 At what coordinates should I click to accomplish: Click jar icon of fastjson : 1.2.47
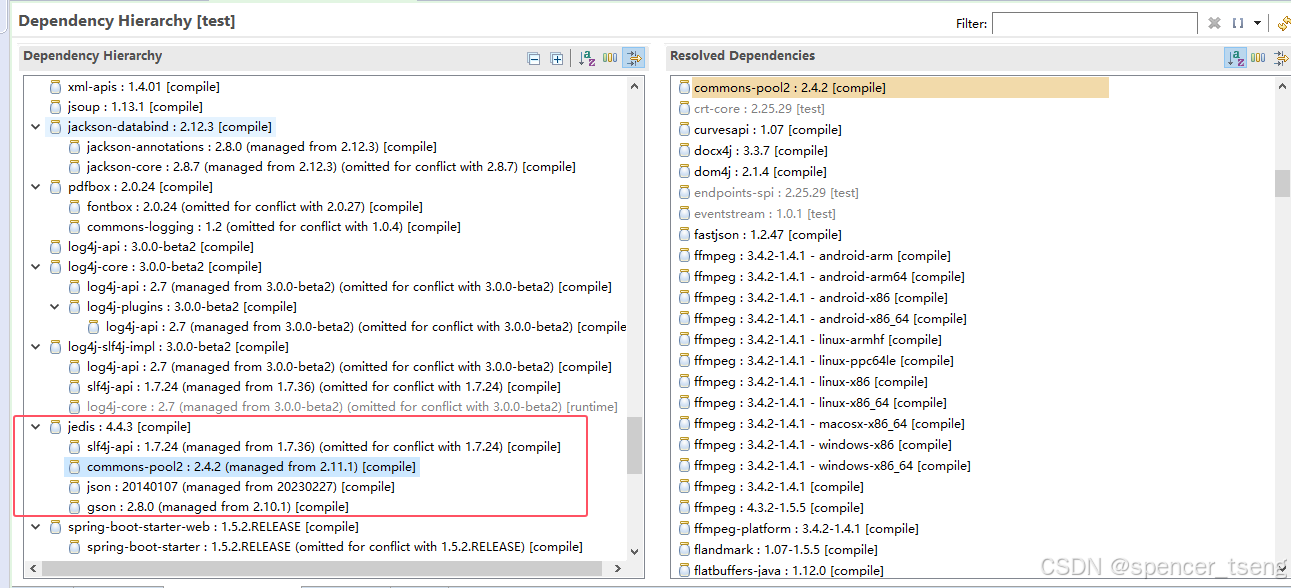point(683,235)
